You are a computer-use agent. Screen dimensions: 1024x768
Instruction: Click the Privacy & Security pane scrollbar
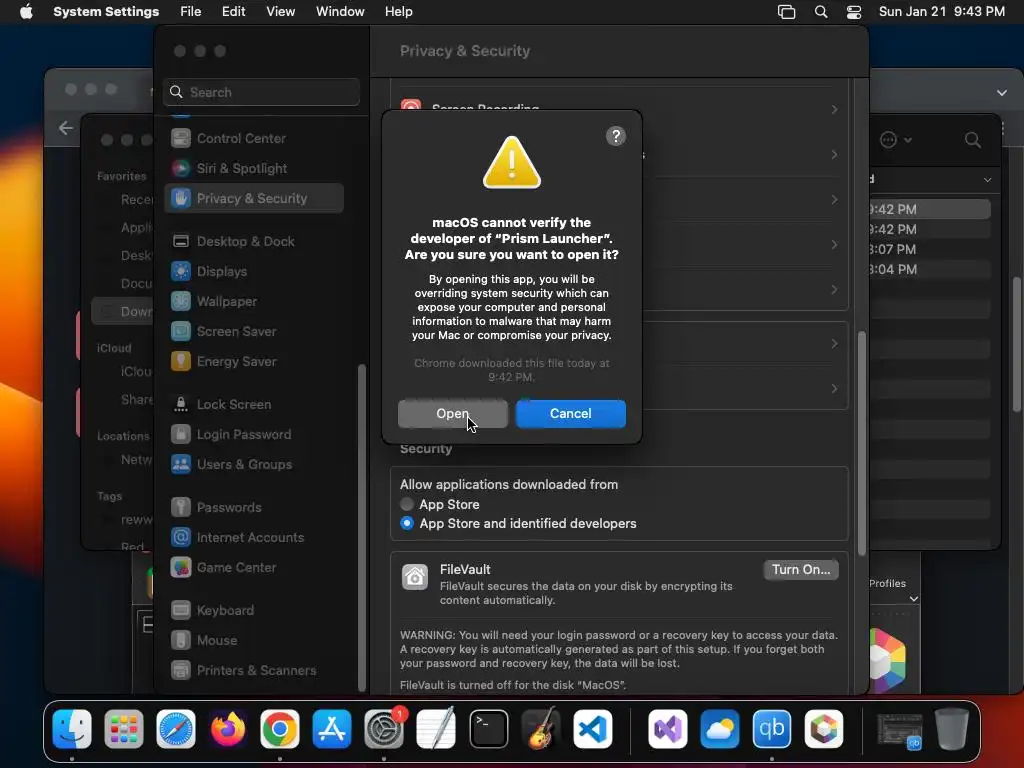(862, 444)
